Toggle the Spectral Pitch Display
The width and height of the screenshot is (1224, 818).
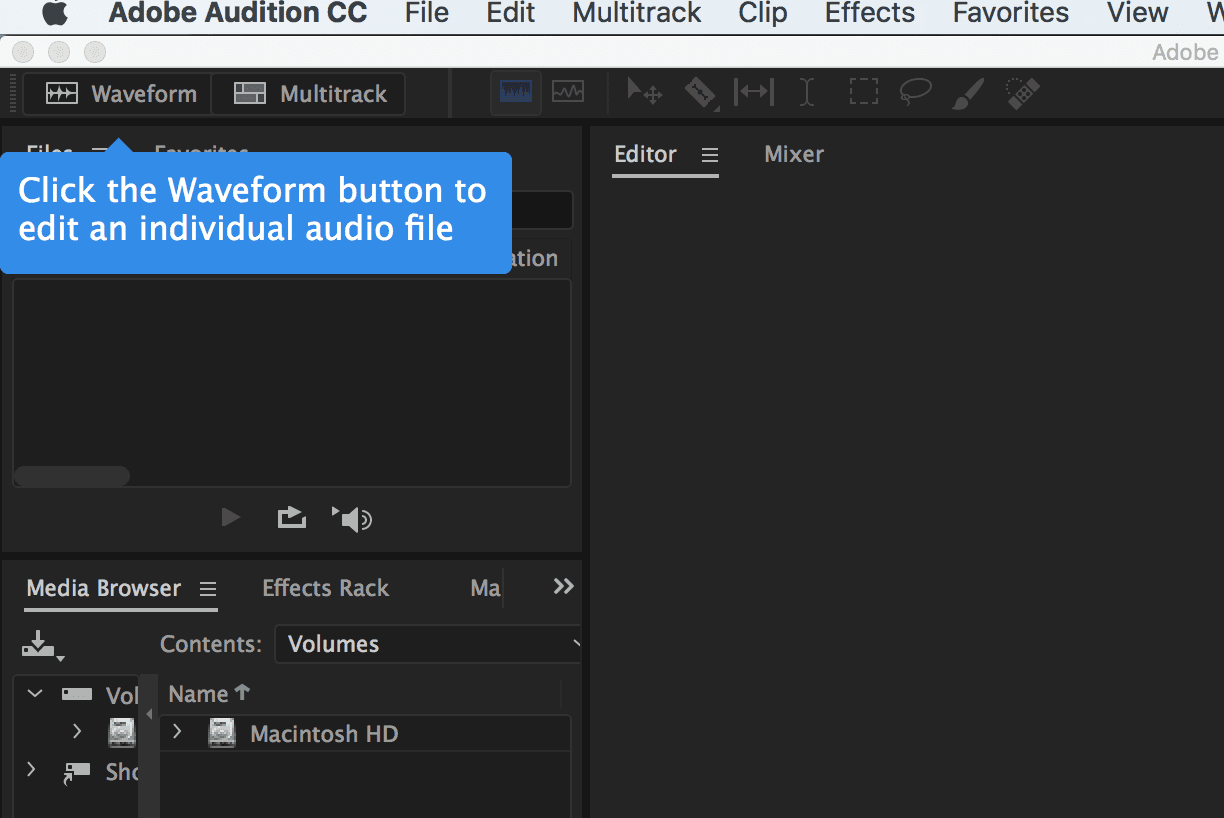[568, 93]
